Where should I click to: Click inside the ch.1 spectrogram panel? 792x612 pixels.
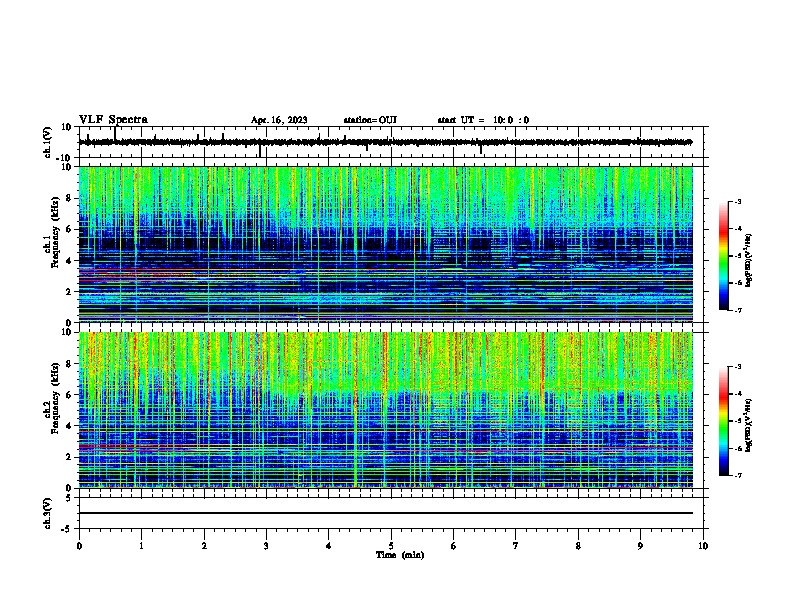point(385,244)
